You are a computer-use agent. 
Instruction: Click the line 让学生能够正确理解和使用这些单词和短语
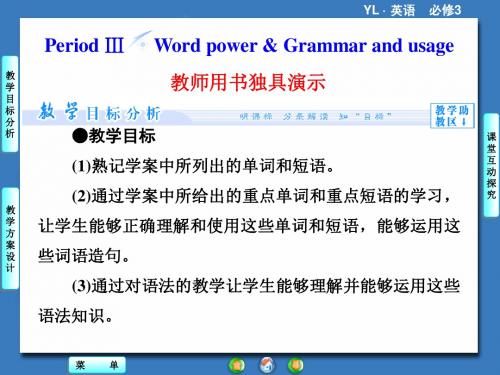click(x=249, y=226)
